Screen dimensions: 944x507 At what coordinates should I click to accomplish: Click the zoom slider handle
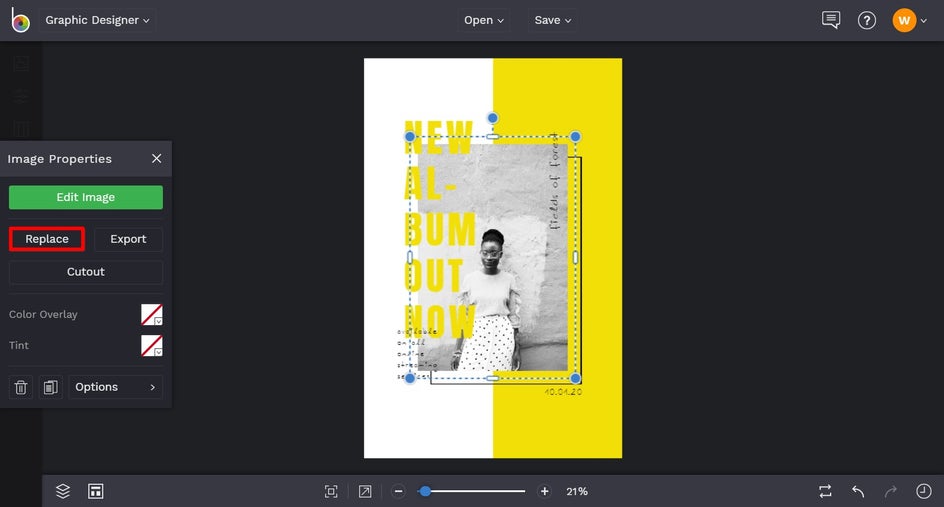[x=425, y=491]
